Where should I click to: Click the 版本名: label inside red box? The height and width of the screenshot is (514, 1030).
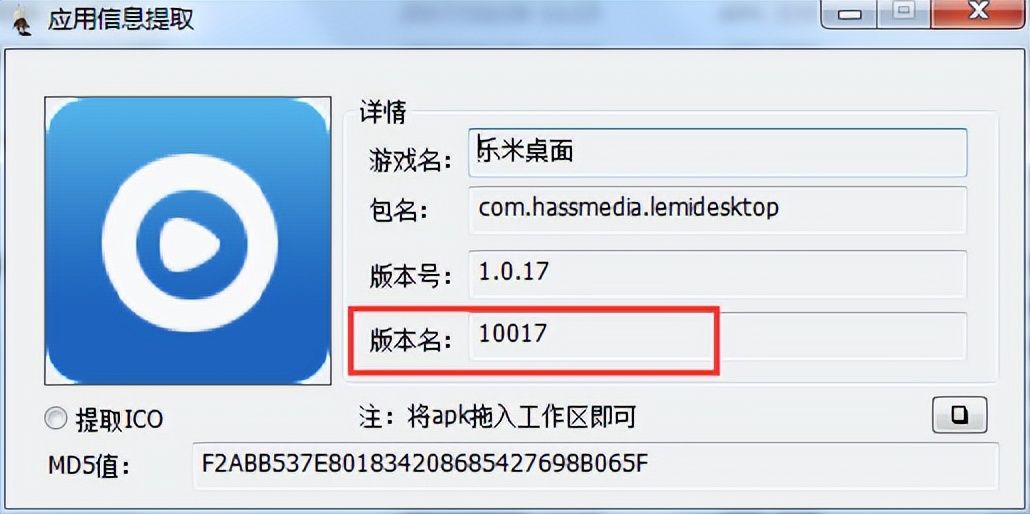410,340
